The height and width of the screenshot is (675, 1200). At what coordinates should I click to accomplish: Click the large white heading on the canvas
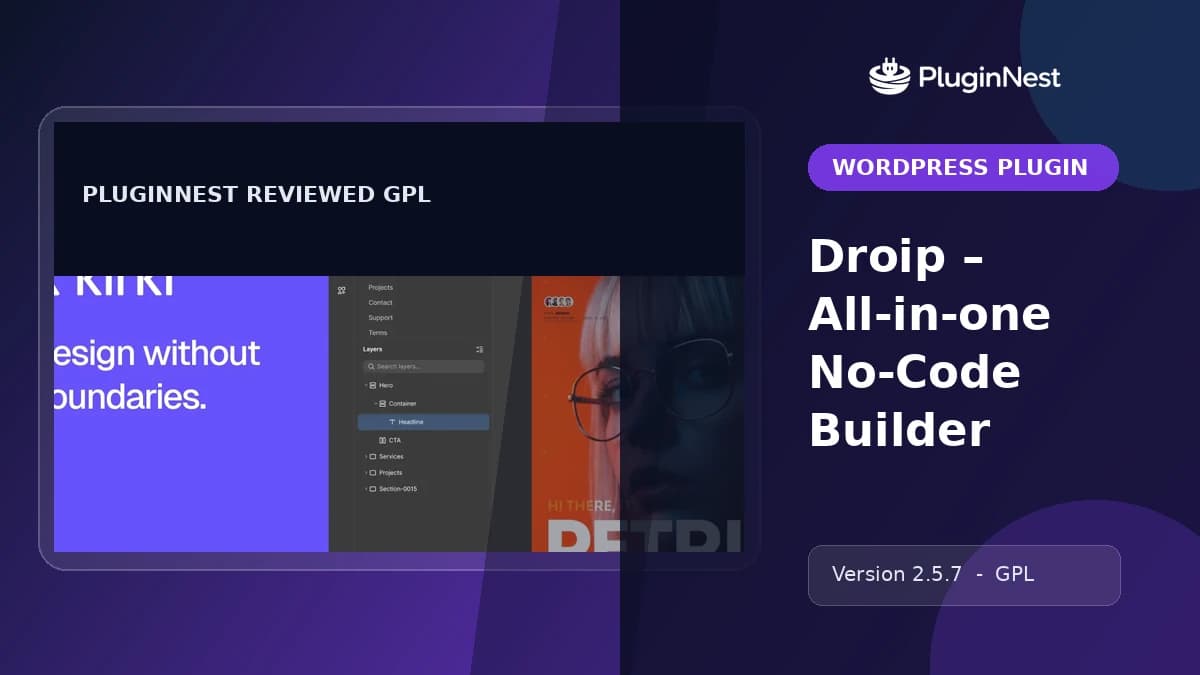pyautogui.click(x=645, y=535)
